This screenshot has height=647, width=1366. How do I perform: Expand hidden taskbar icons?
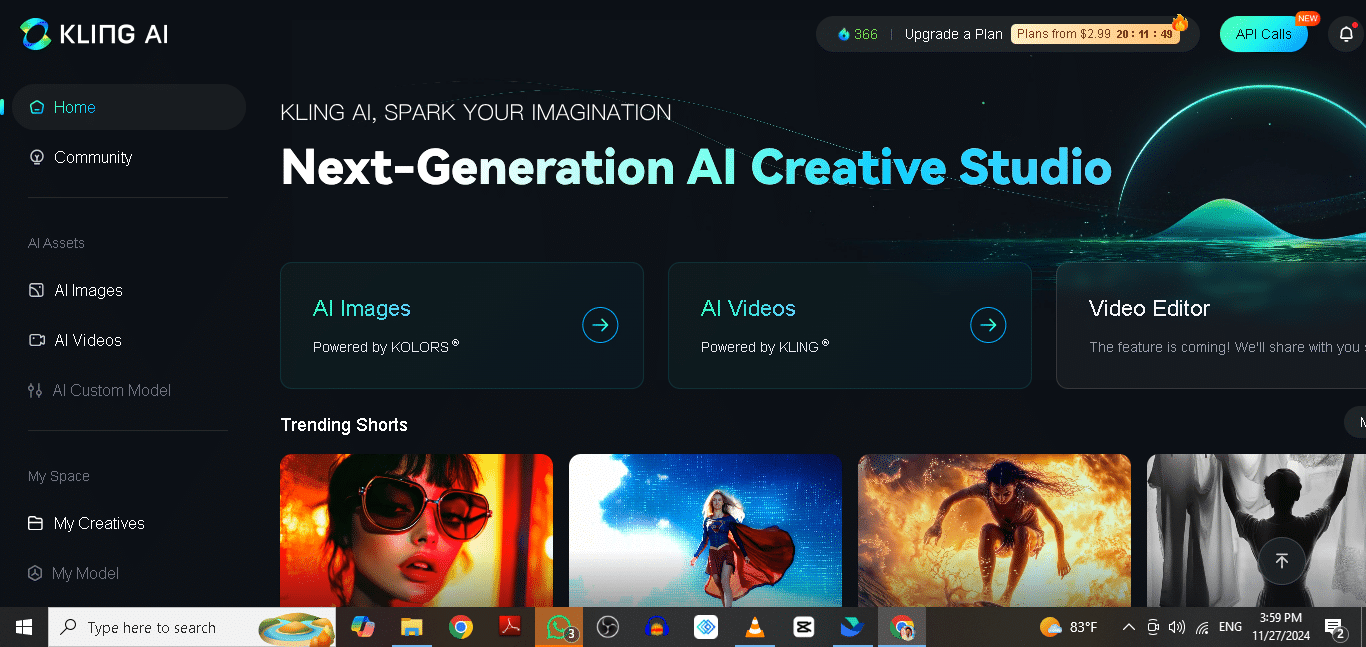pyautogui.click(x=1128, y=627)
